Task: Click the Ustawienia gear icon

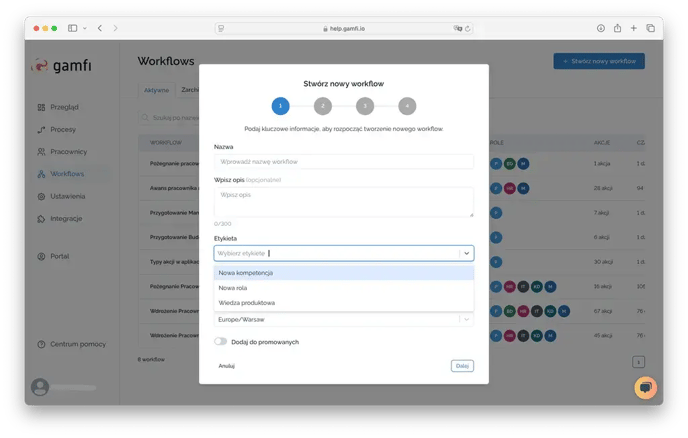Action: tap(41, 196)
